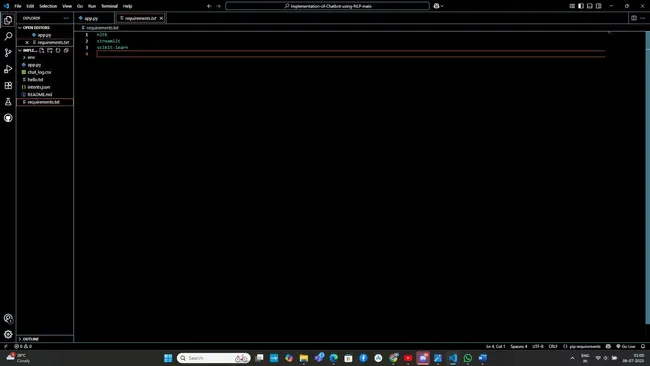The image size is (650, 366).
Task: Collapse all folders in explorer icon
Action: tap(66, 51)
